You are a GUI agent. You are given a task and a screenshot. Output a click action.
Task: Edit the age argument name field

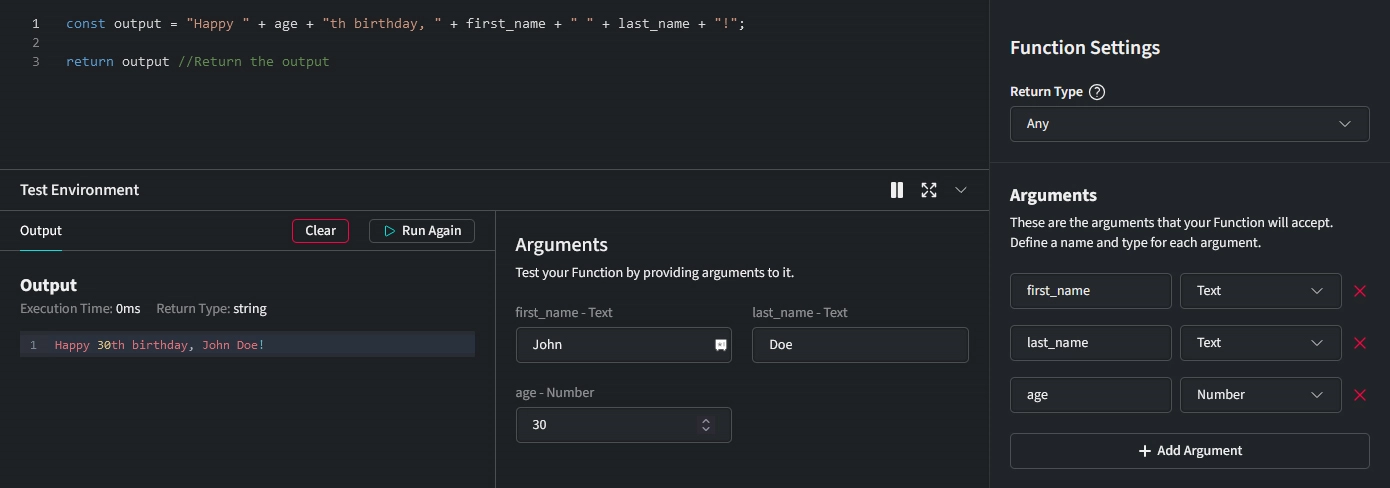point(1091,395)
